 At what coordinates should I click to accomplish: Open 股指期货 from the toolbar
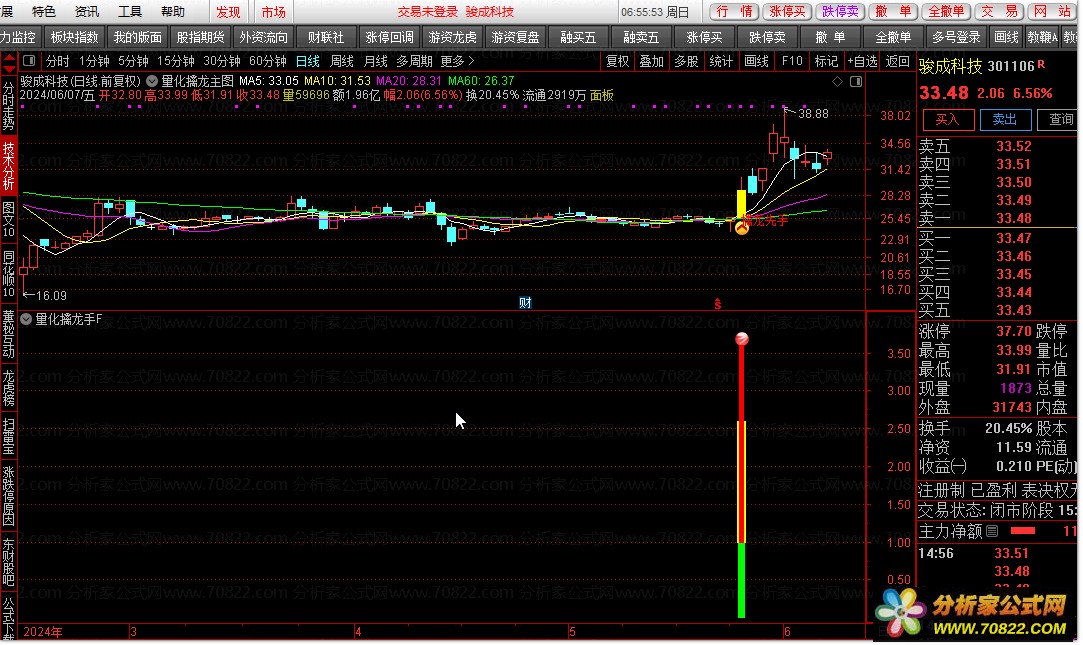click(200, 37)
